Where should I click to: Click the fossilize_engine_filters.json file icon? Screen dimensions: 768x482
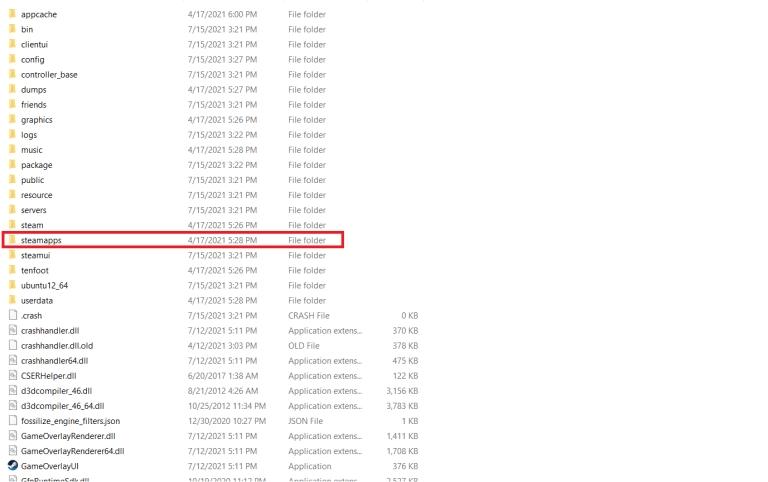(x=13, y=421)
